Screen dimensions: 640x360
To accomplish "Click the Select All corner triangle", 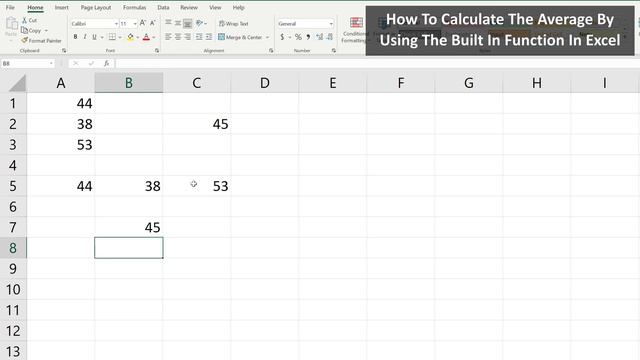I will (x=17, y=83).
